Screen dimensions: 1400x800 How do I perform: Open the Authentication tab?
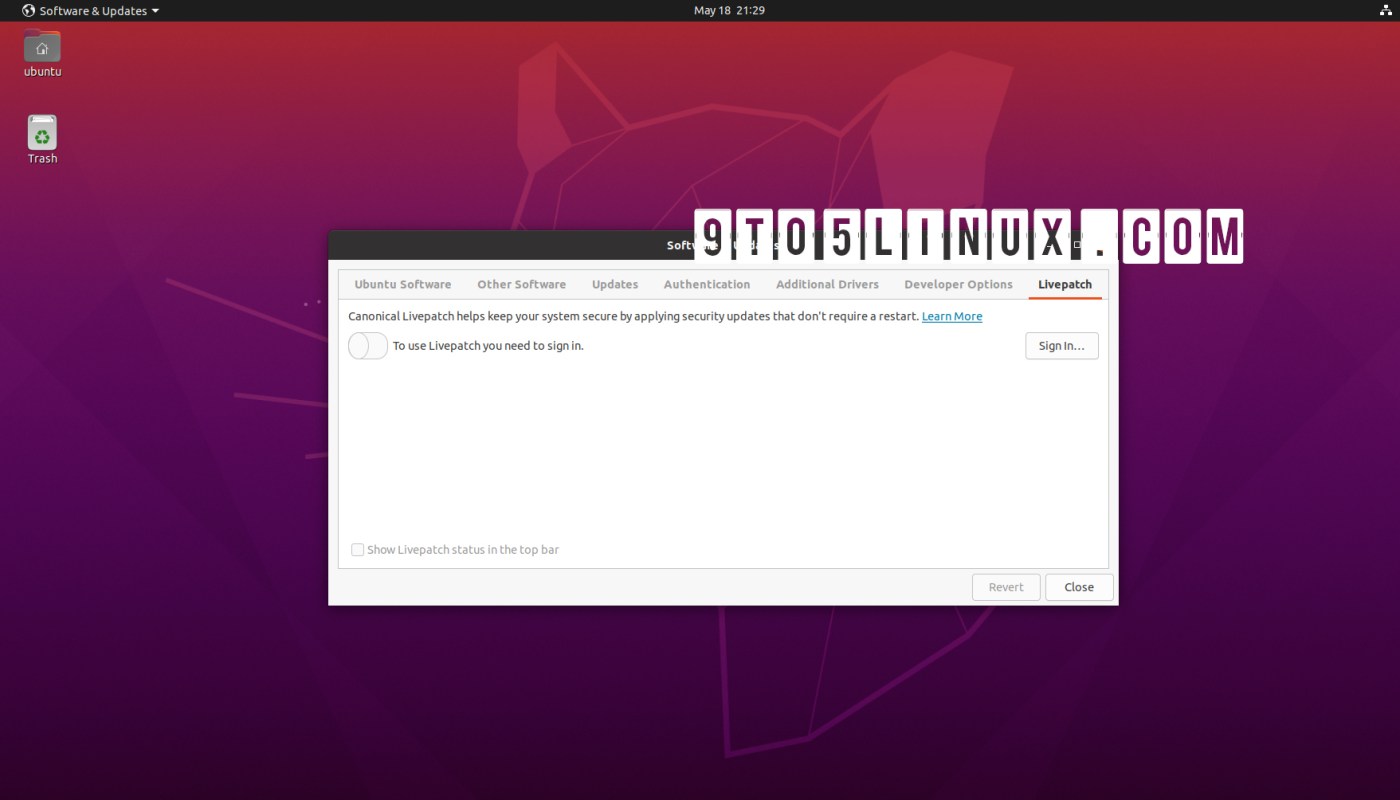(x=706, y=284)
